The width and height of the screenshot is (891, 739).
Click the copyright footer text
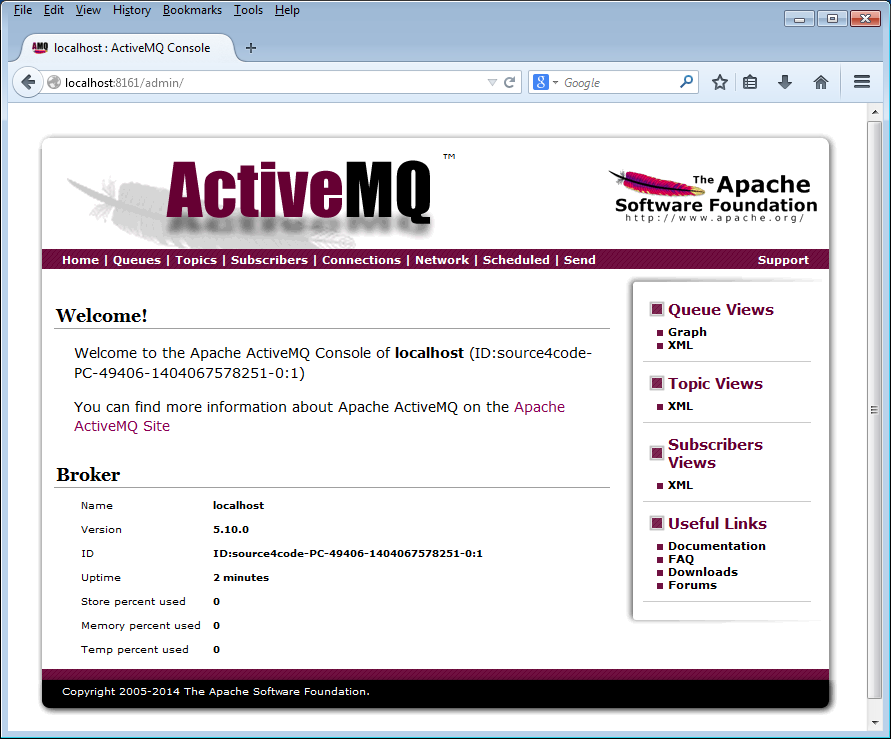(216, 691)
